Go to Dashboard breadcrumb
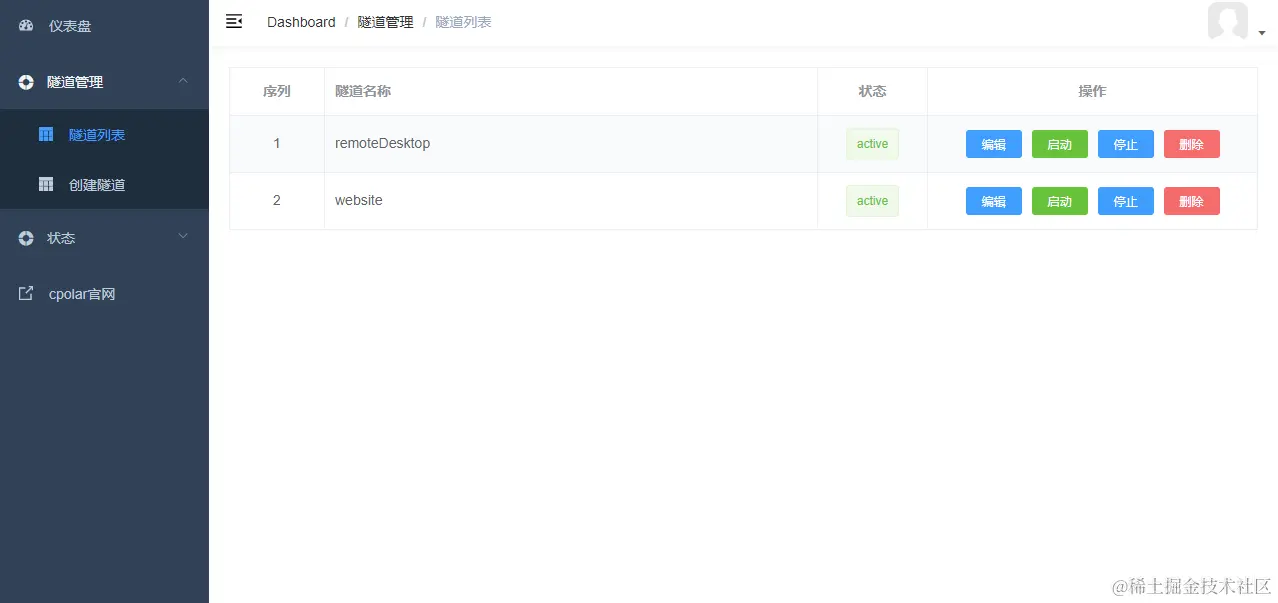 click(x=301, y=22)
